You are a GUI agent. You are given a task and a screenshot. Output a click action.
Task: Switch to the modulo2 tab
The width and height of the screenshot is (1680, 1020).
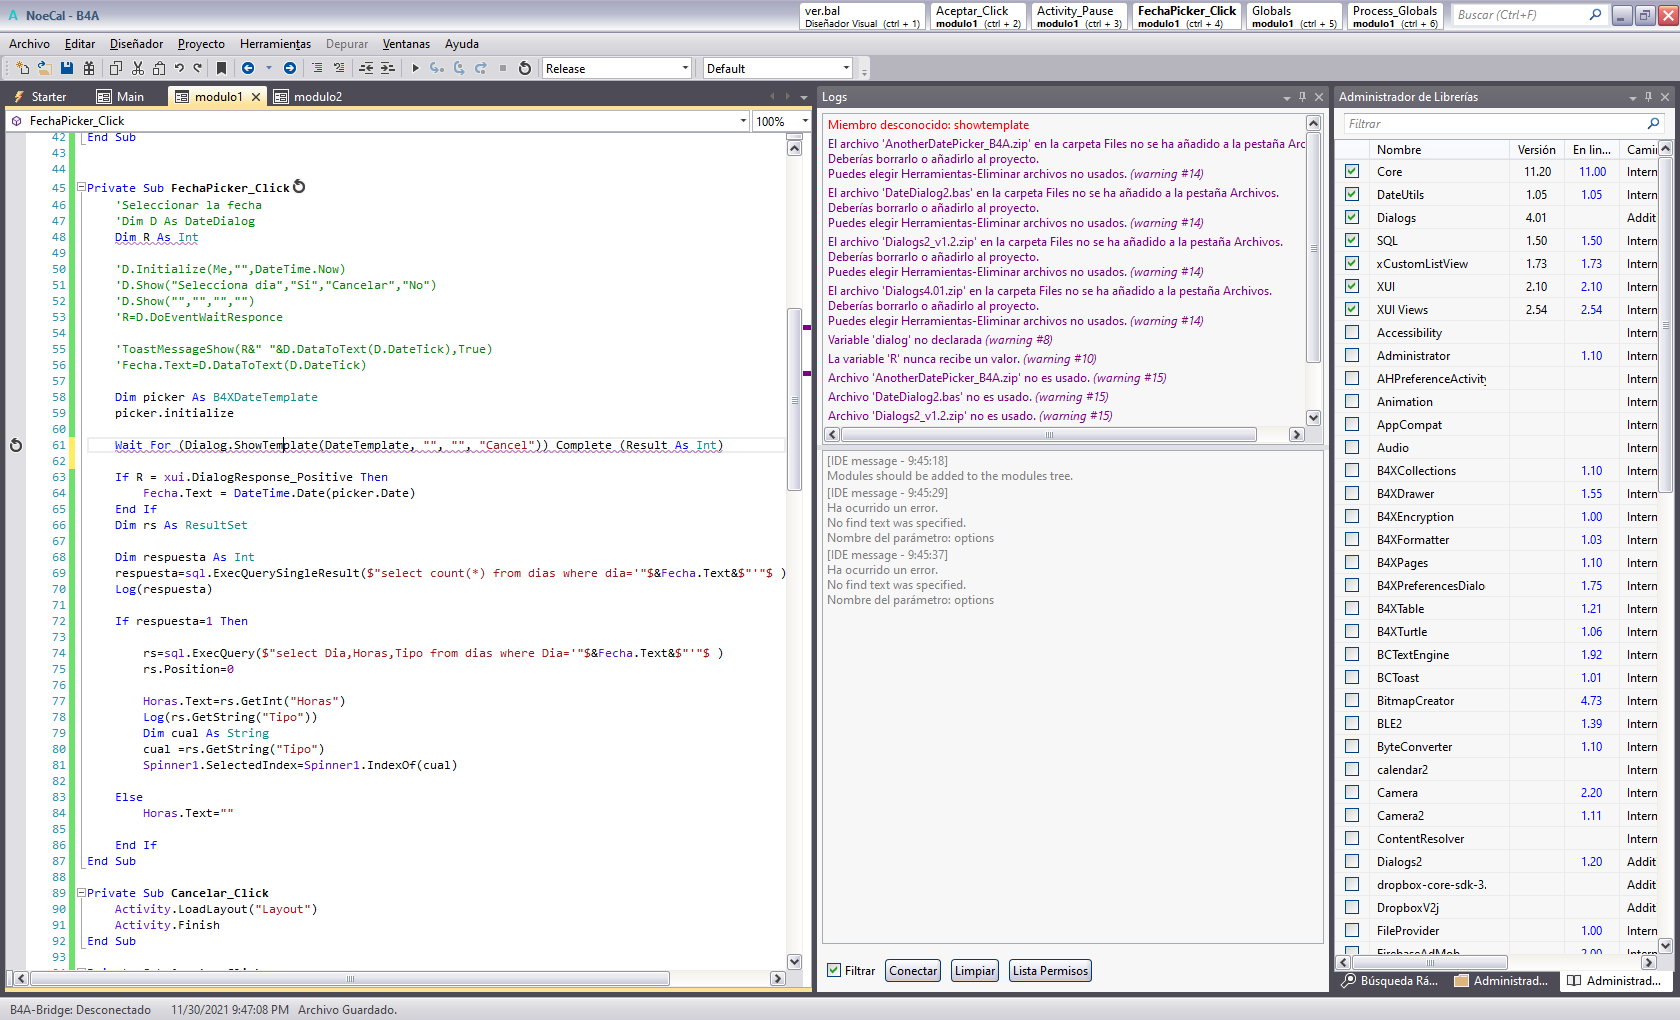[x=317, y=97]
